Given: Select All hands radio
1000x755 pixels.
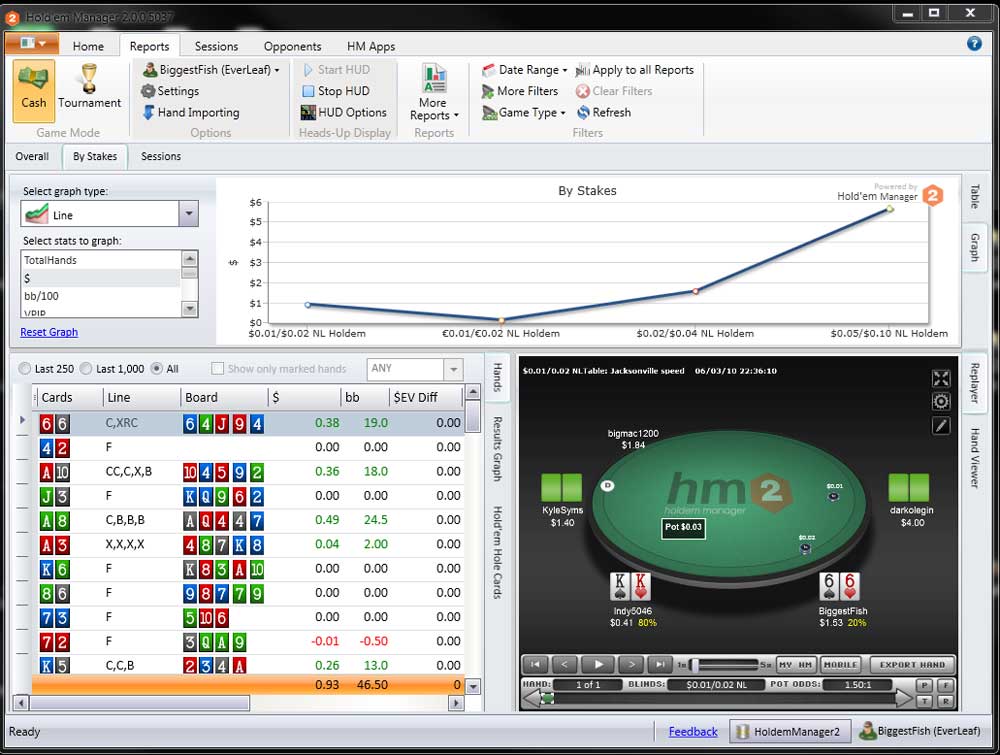Looking at the screenshot, I should click(156, 369).
